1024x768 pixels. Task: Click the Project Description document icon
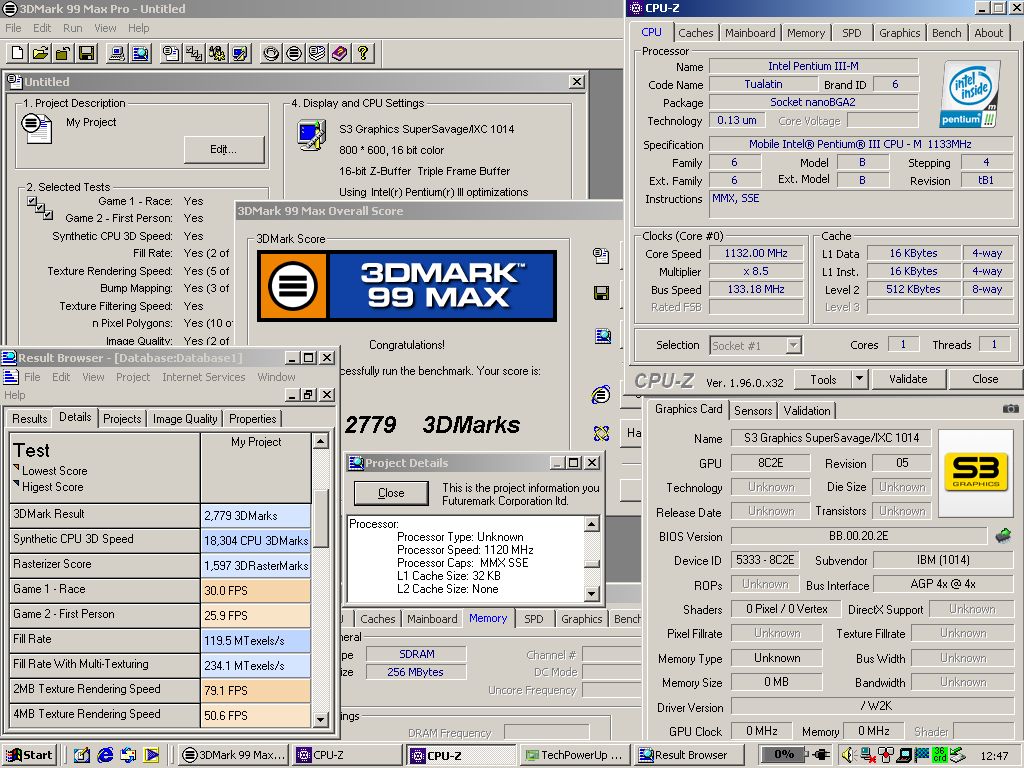pyautogui.click(x=37, y=127)
